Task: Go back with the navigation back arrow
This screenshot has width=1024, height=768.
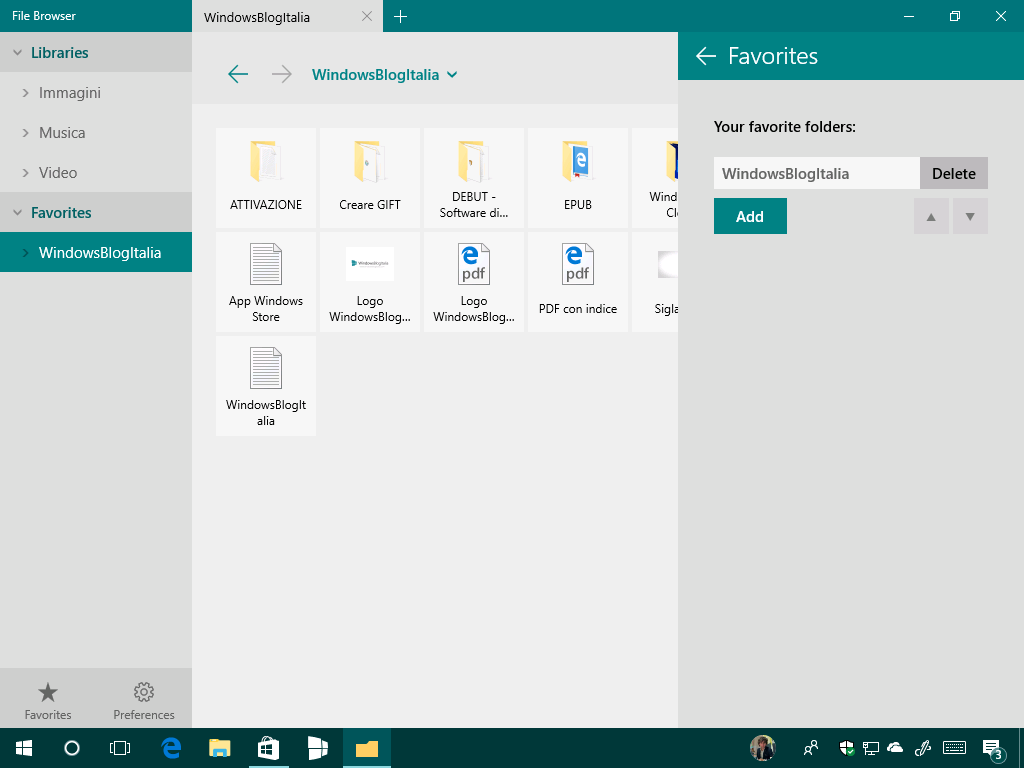Action: [238, 74]
